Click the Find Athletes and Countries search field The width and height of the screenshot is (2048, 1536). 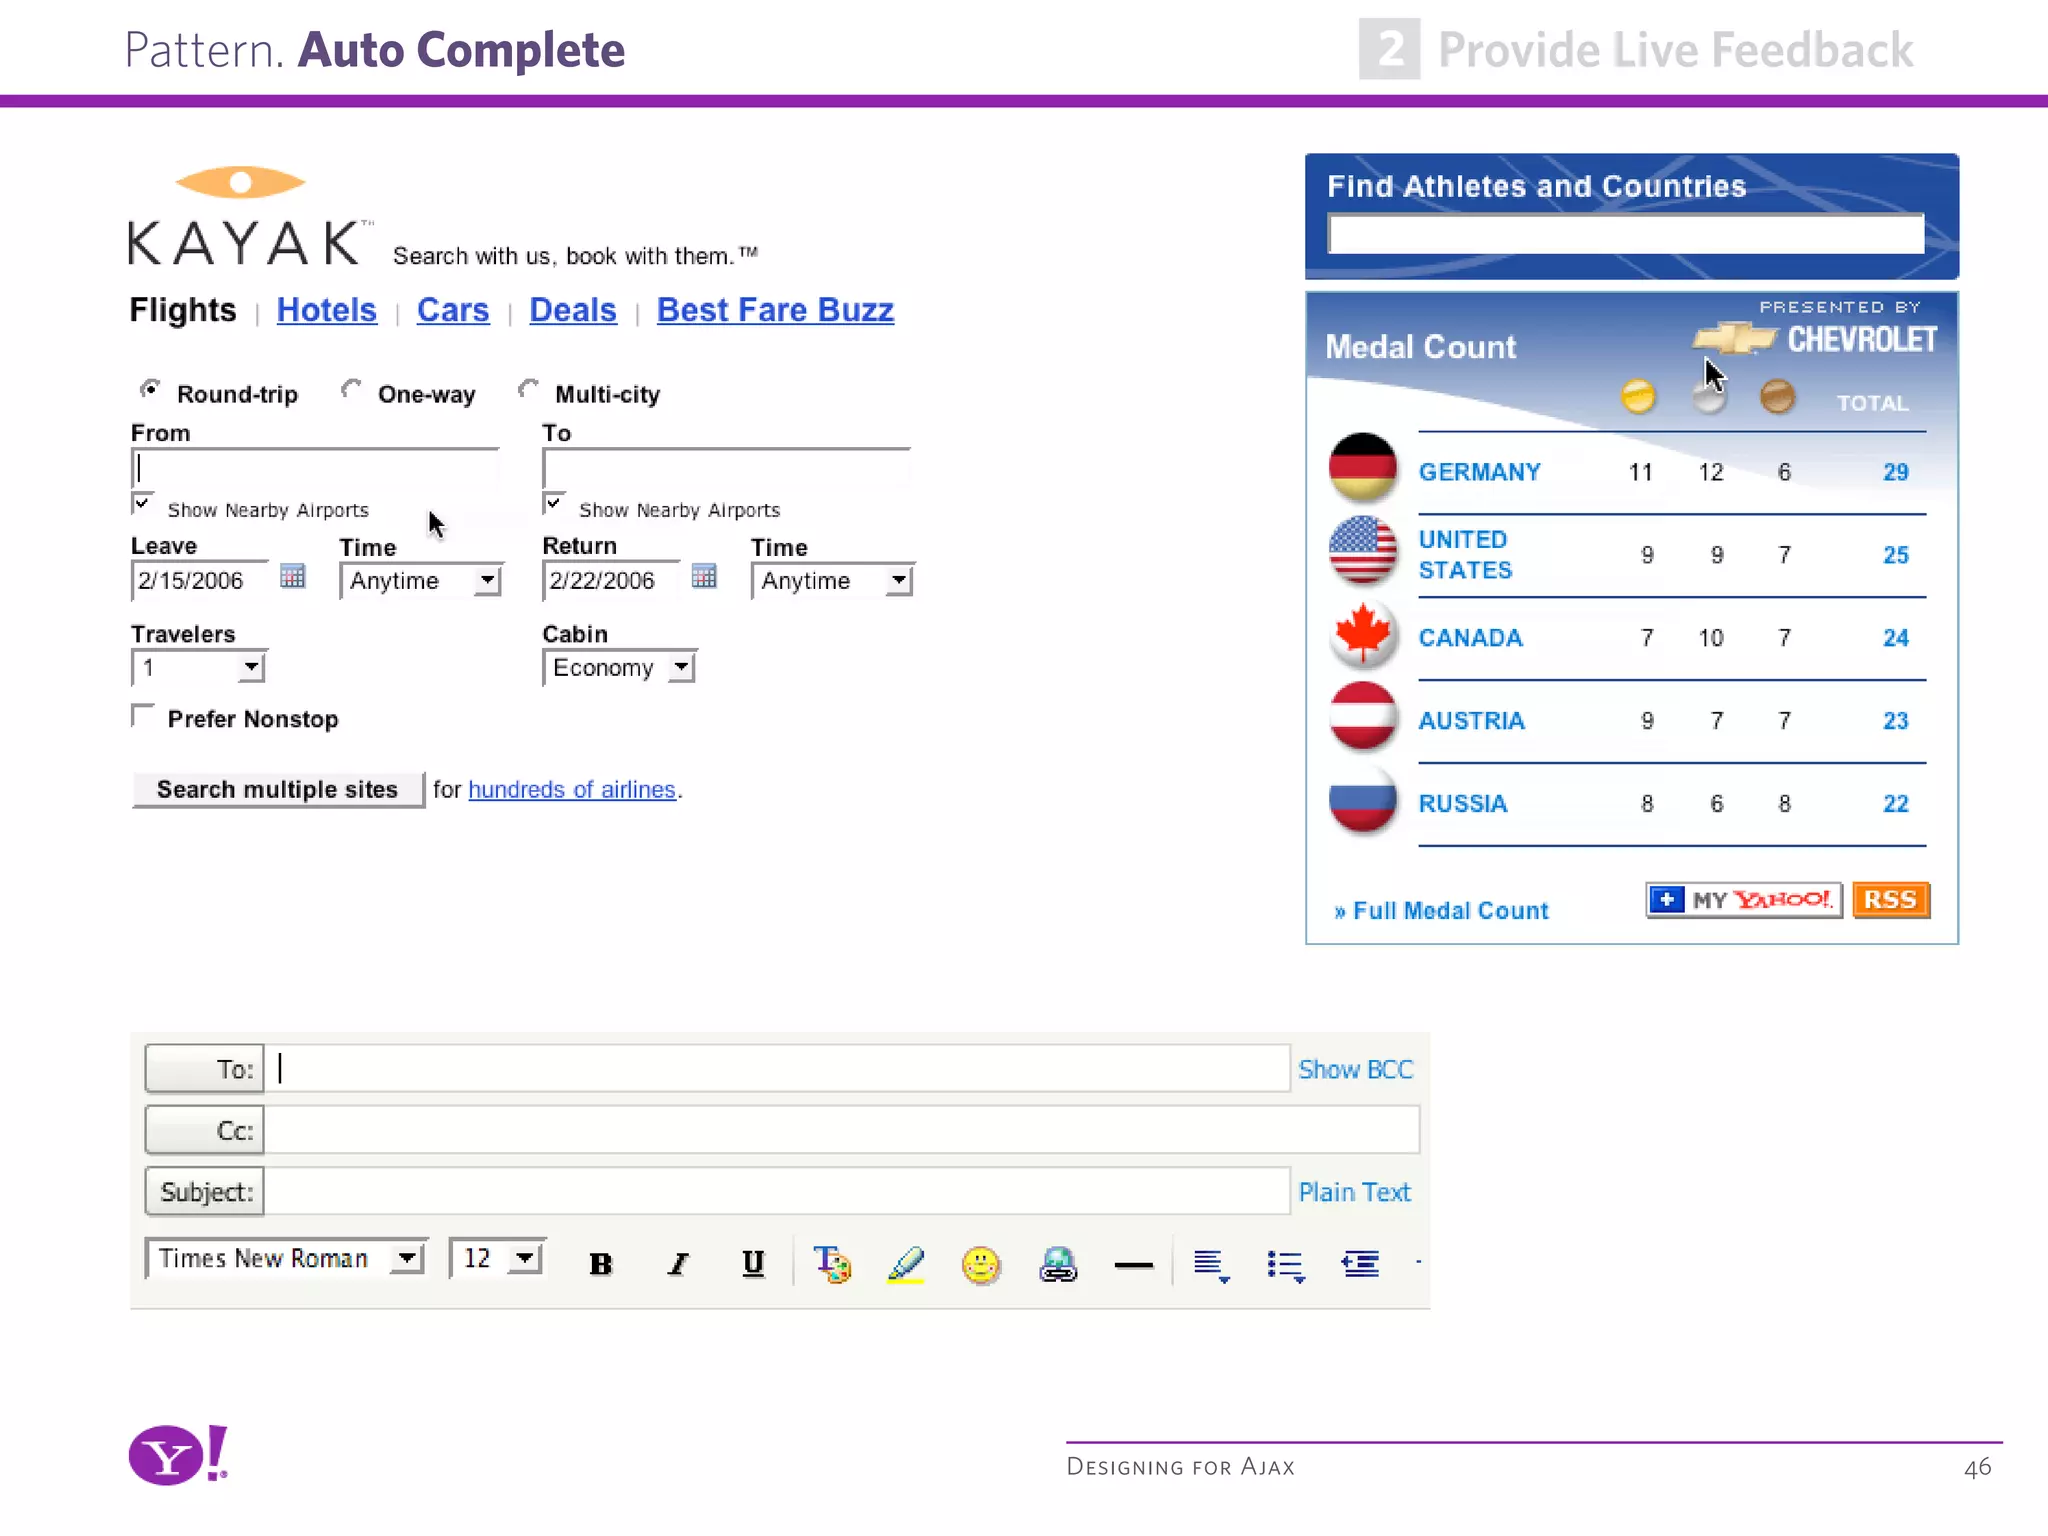point(1625,234)
